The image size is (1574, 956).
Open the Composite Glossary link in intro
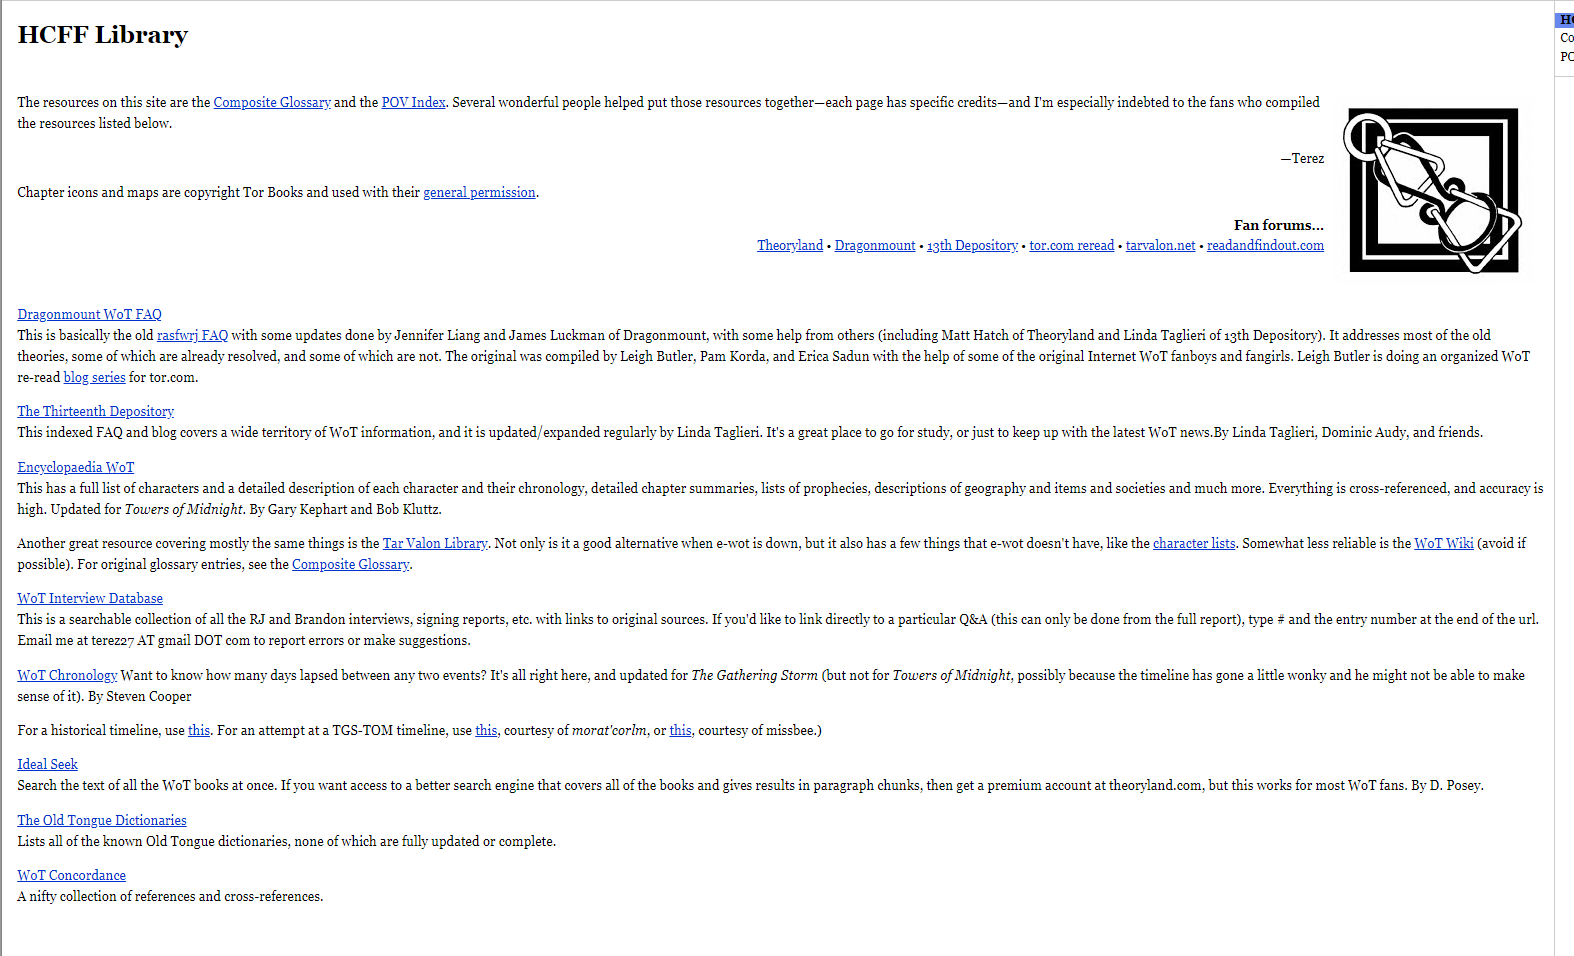[x=272, y=102]
